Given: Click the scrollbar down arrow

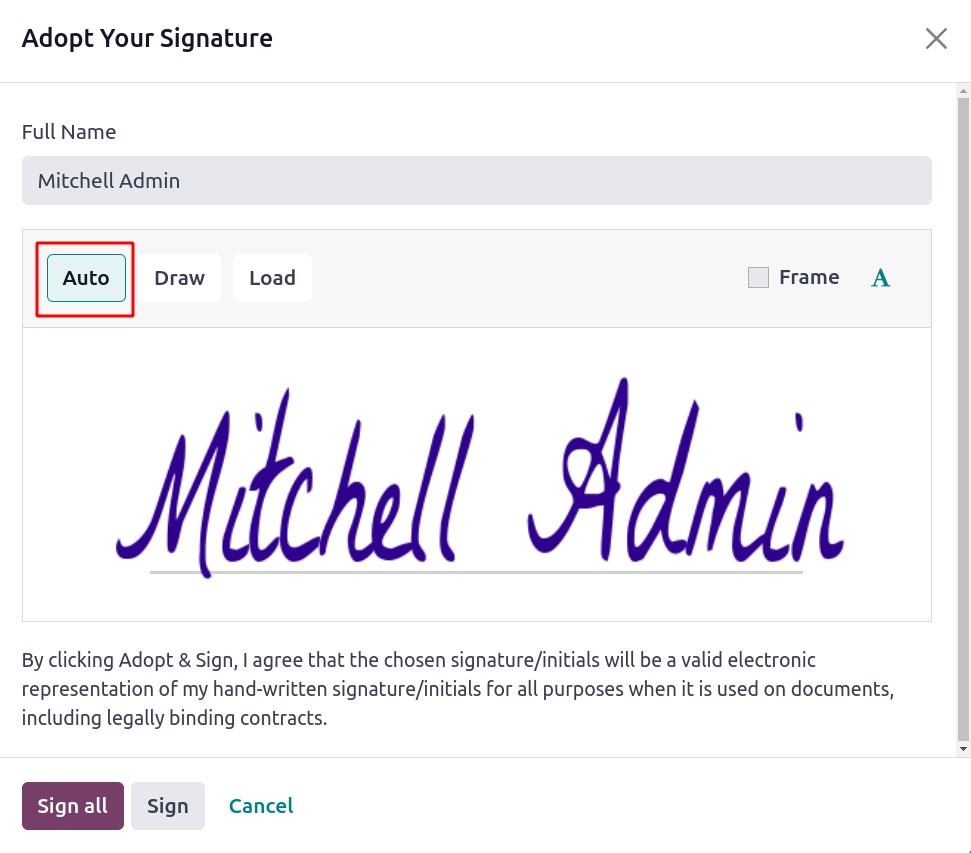Looking at the screenshot, I should pos(963,749).
